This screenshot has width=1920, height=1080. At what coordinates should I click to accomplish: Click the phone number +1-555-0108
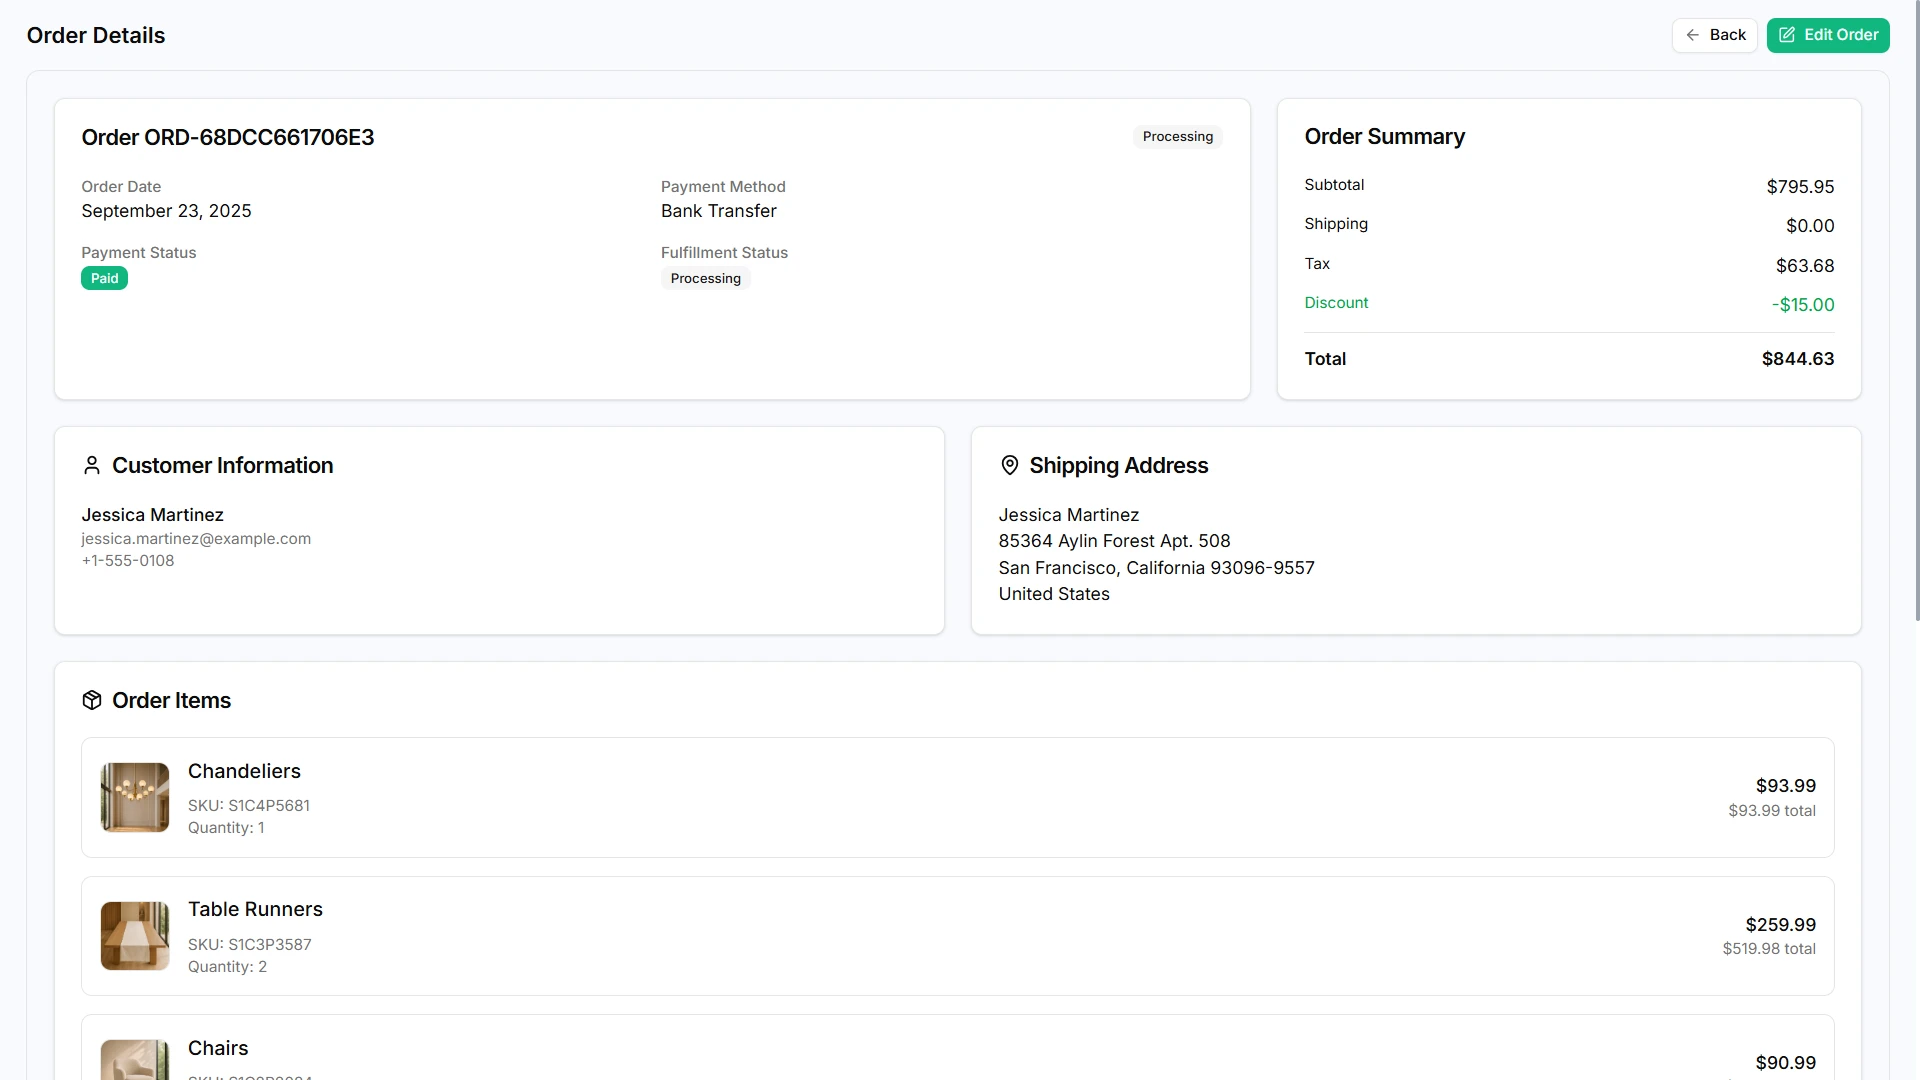click(x=128, y=561)
